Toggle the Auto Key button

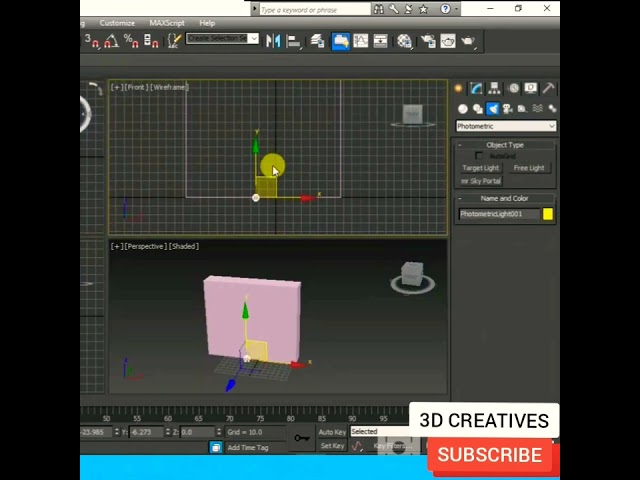coord(332,432)
